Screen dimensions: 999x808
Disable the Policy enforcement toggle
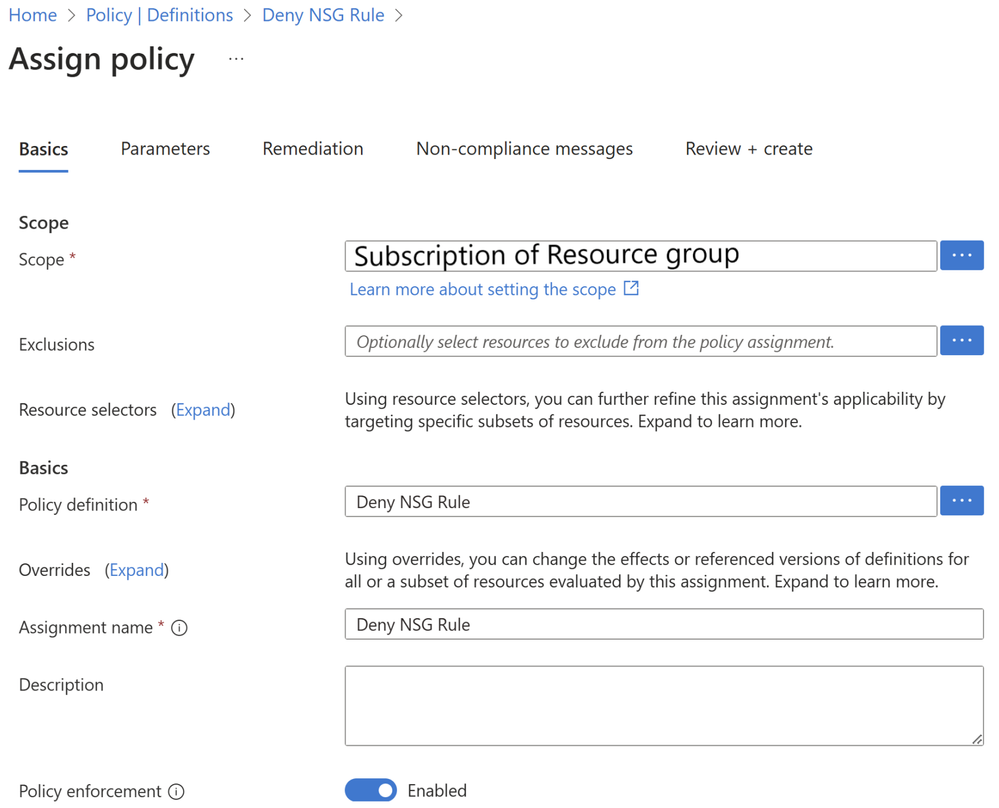[x=371, y=790]
